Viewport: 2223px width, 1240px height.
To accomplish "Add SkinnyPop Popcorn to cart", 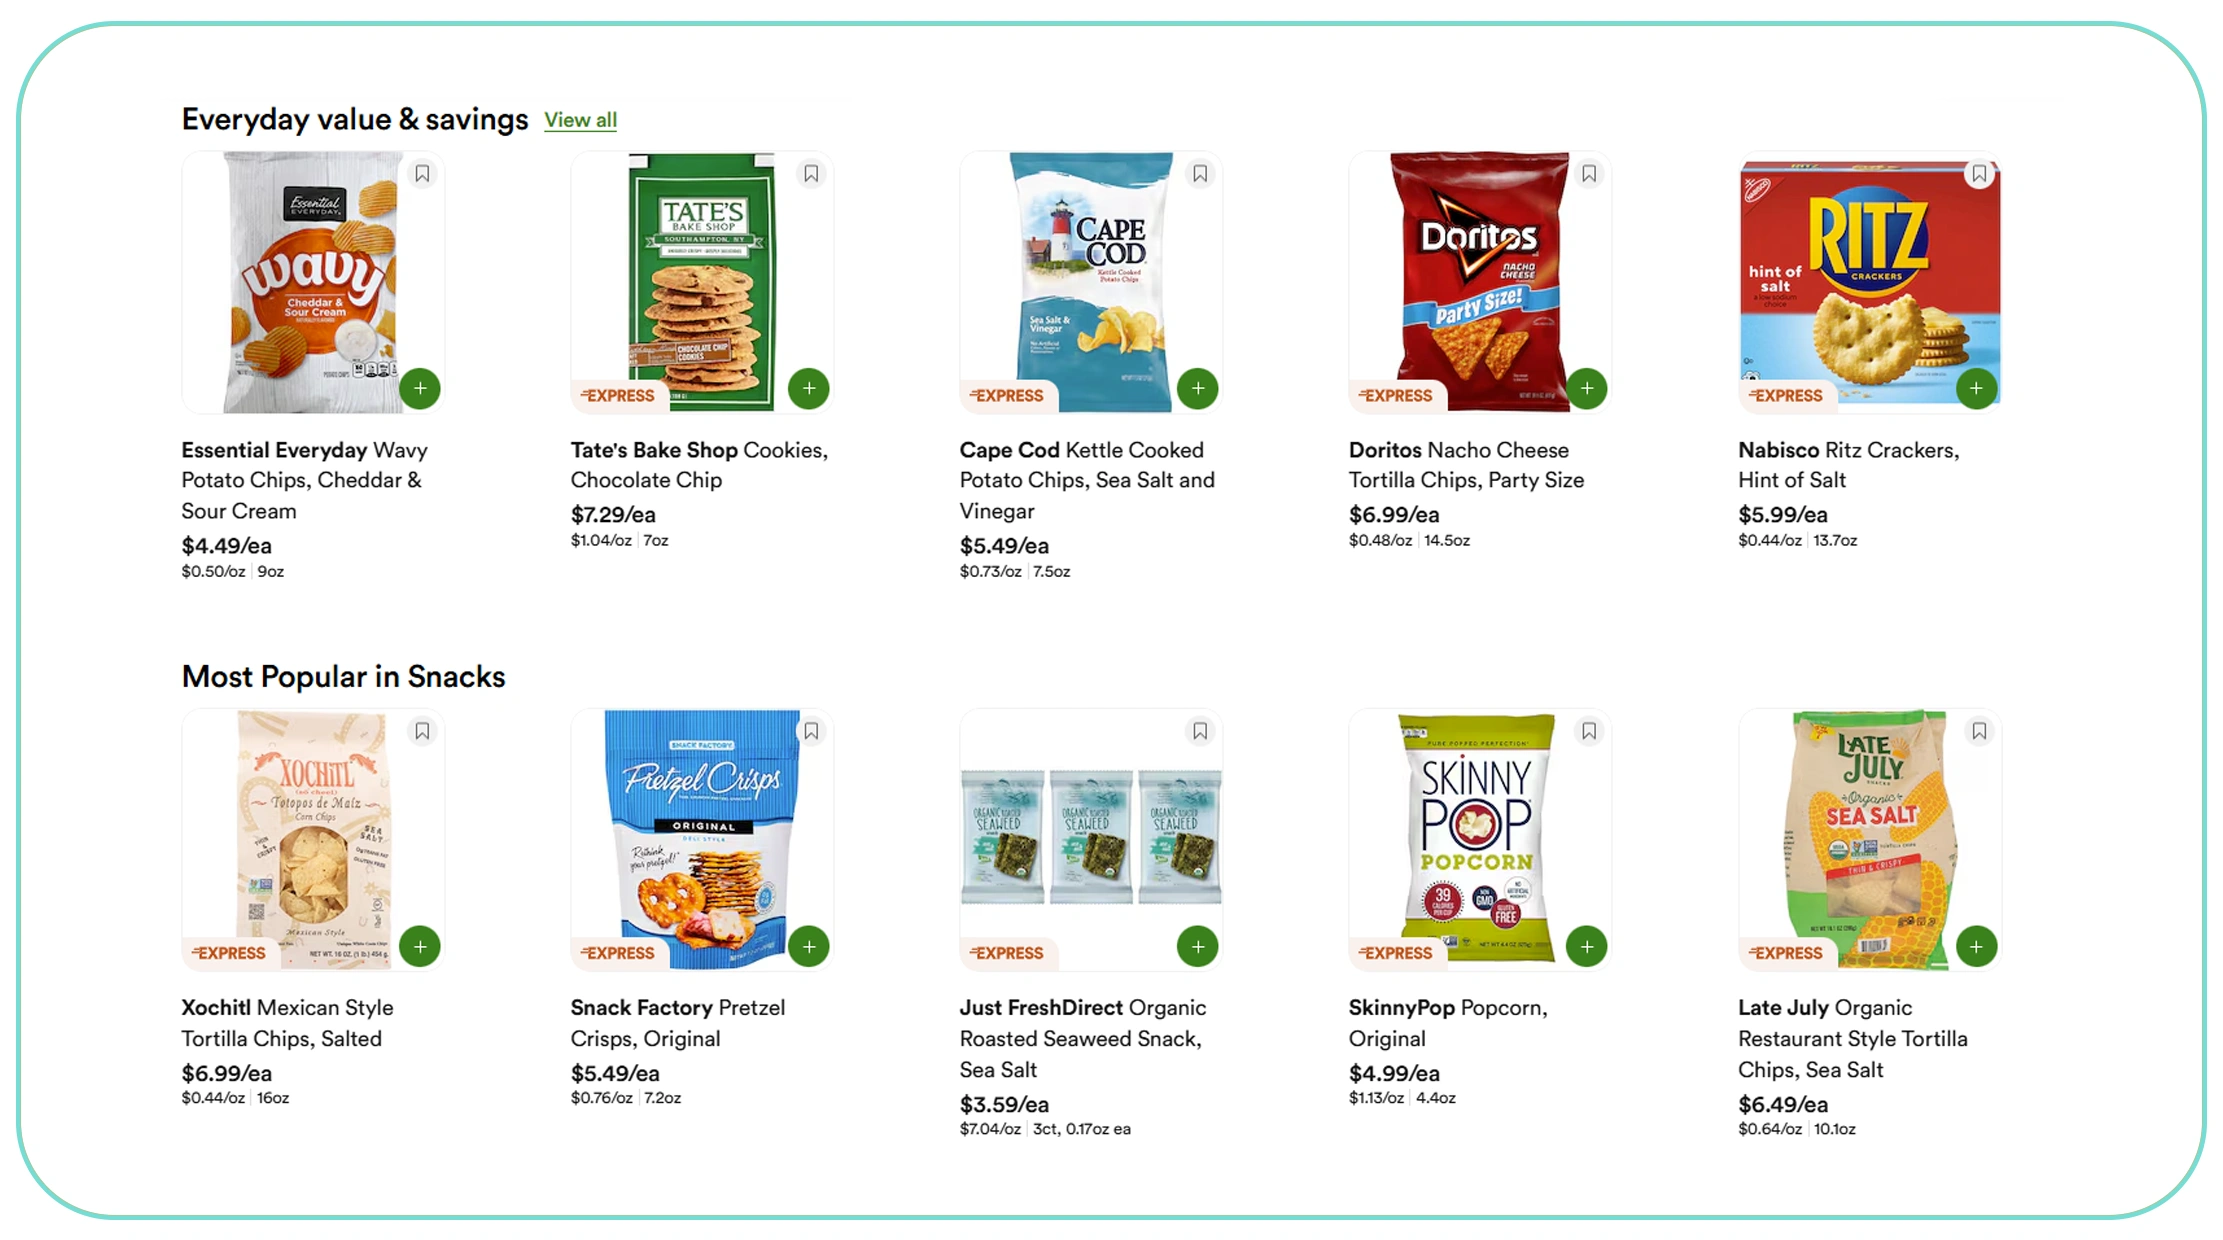I will click(x=1586, y=946).
